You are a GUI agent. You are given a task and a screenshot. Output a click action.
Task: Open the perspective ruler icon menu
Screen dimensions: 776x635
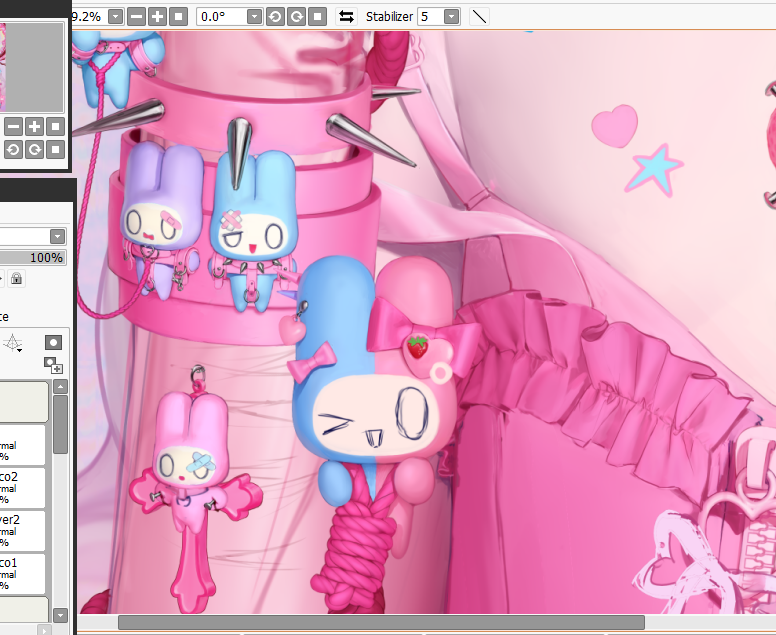tap(13, 342)
